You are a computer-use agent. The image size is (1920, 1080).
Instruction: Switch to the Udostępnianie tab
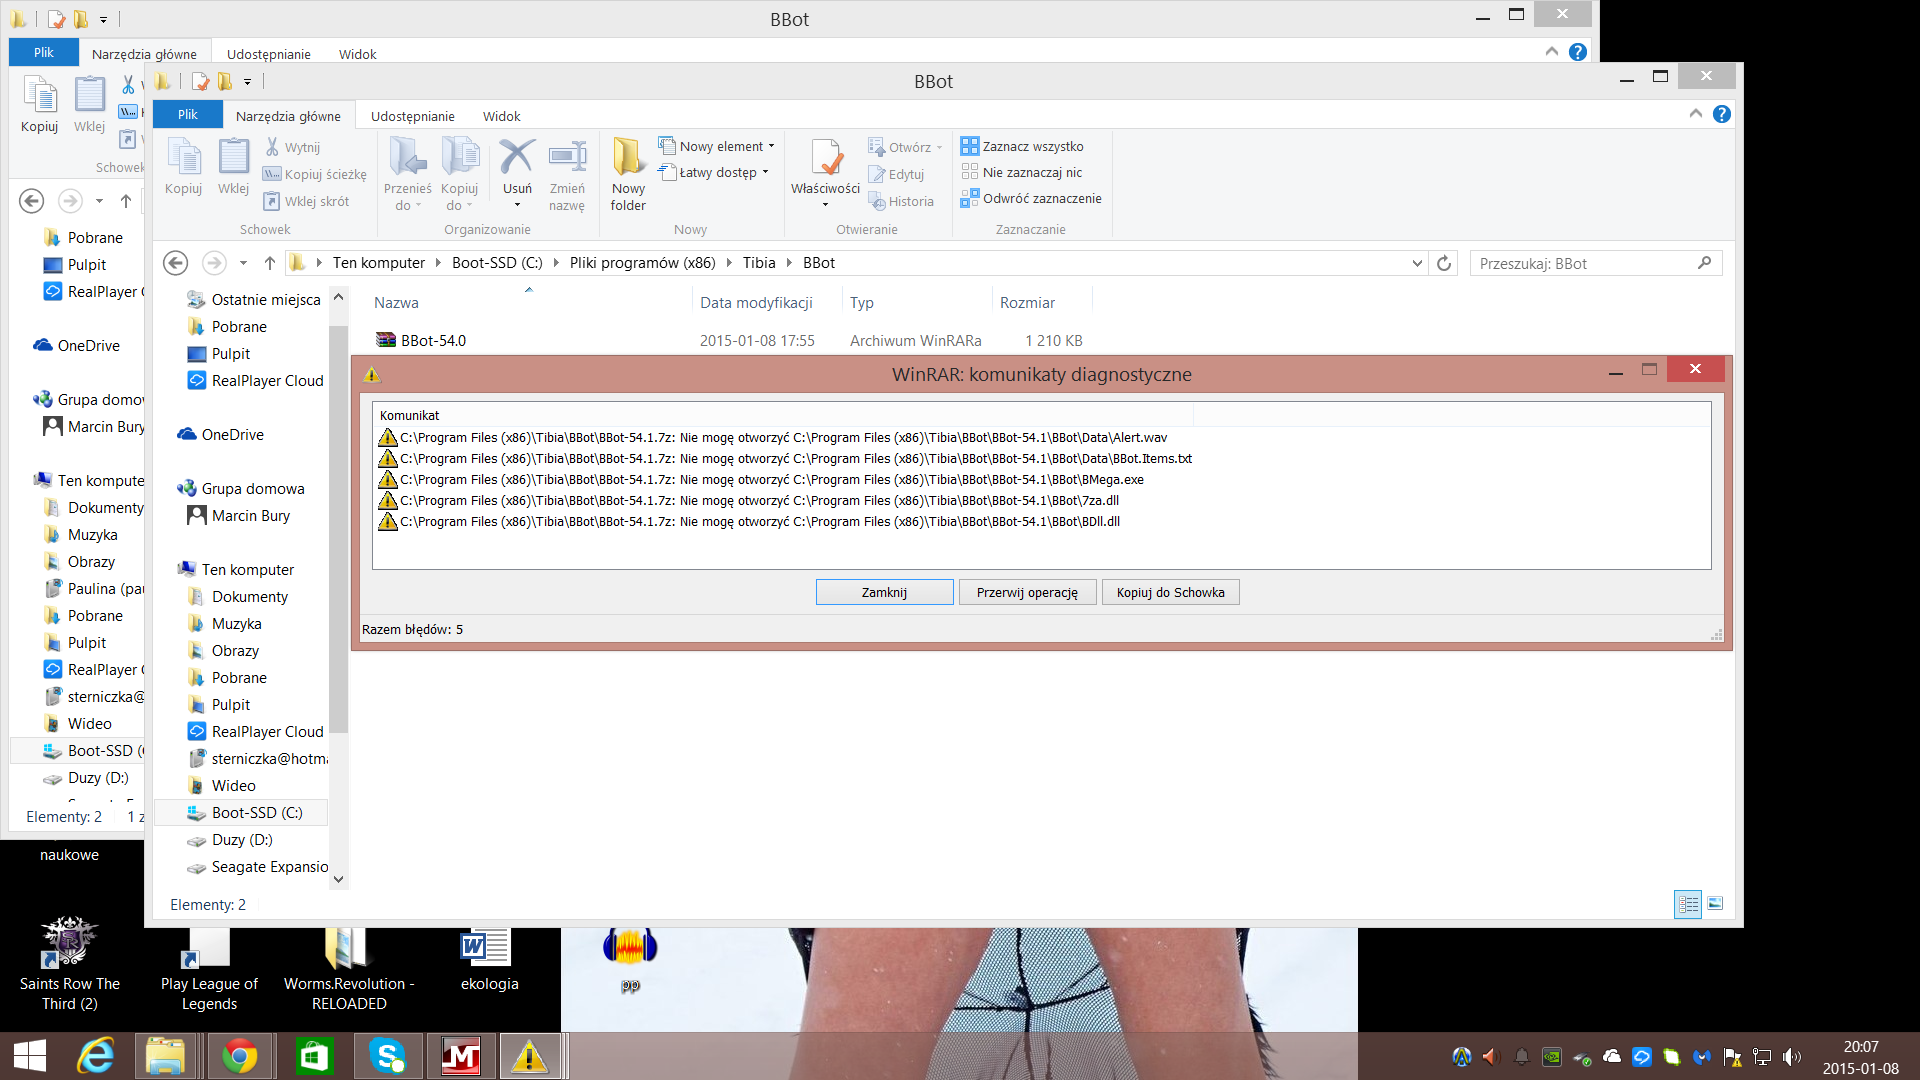[412, 116]
